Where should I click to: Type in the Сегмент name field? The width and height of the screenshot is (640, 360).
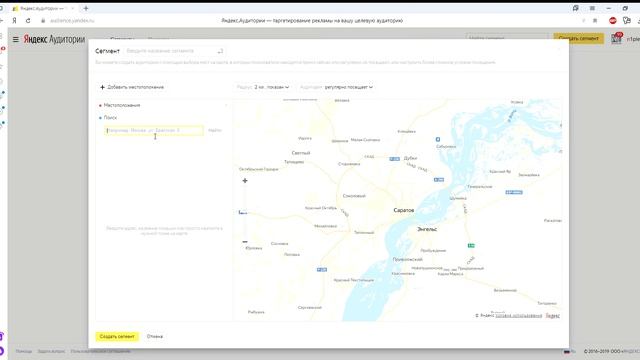coord(174,51)
